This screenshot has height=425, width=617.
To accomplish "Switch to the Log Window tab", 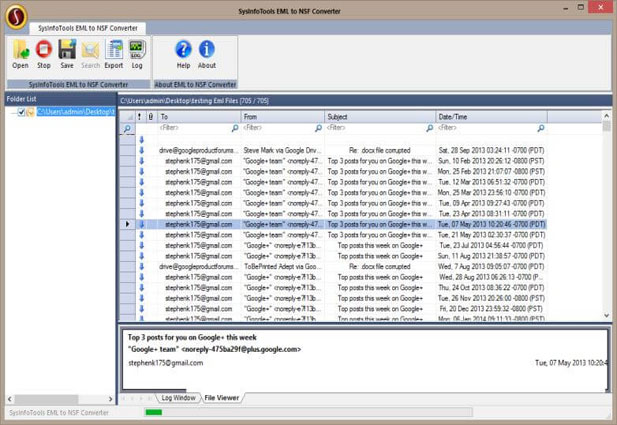I will pos(178,398).
